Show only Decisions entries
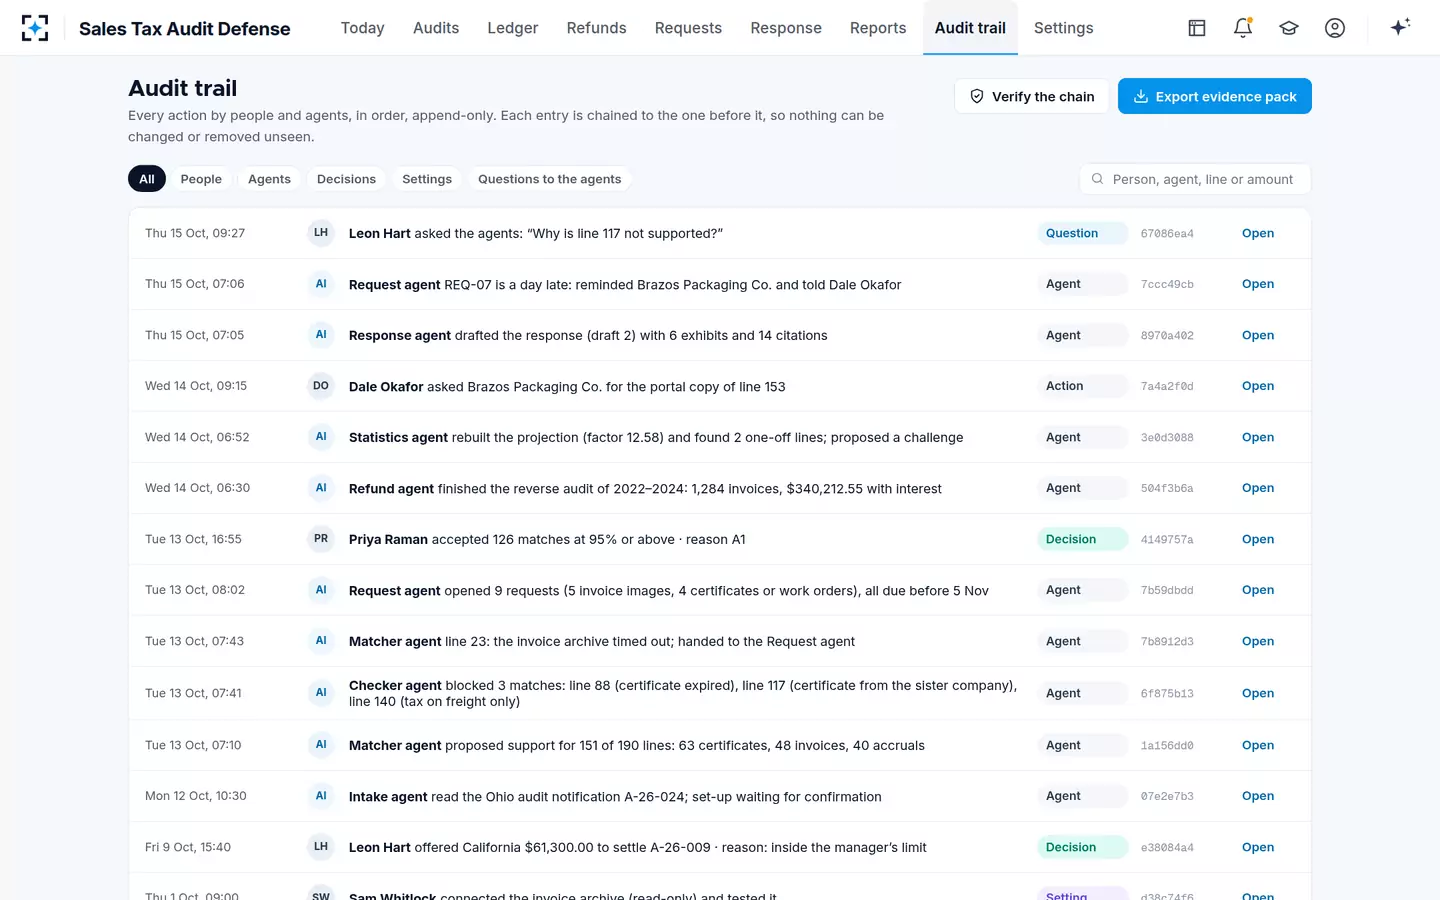Screen dimensions: 1440x900 click(x=346, y=179)
